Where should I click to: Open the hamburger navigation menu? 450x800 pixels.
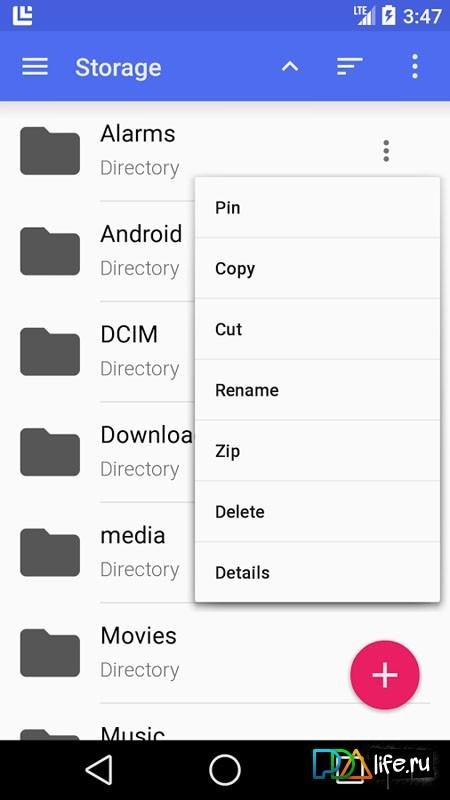(35, 67)
